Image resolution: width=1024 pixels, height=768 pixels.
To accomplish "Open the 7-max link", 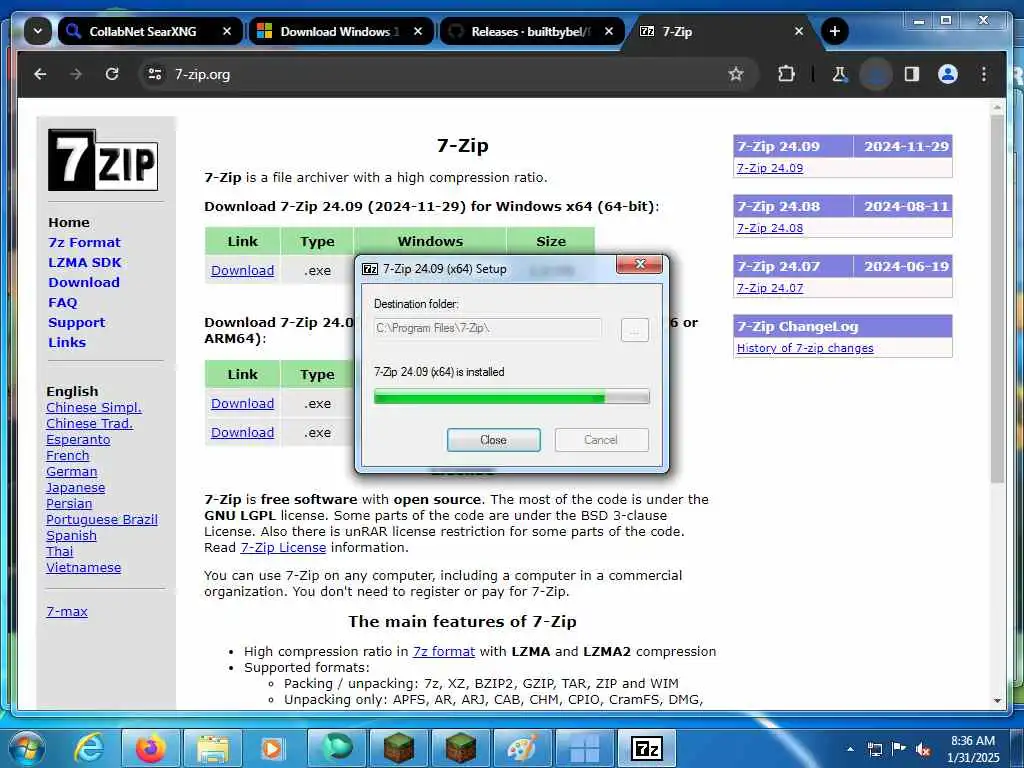I will [x=67, y=612].
